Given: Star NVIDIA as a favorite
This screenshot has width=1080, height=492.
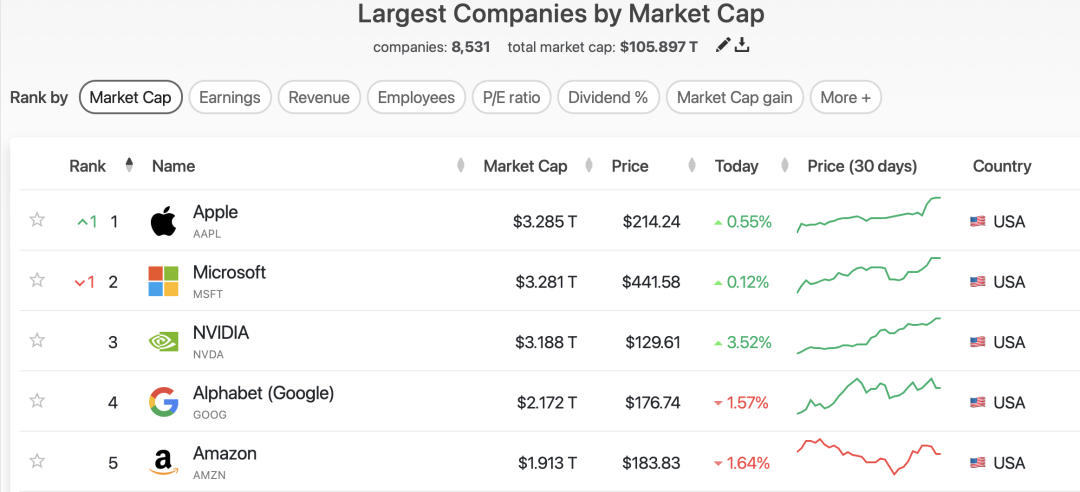Looking at the screenshot, I should [37, 341].
